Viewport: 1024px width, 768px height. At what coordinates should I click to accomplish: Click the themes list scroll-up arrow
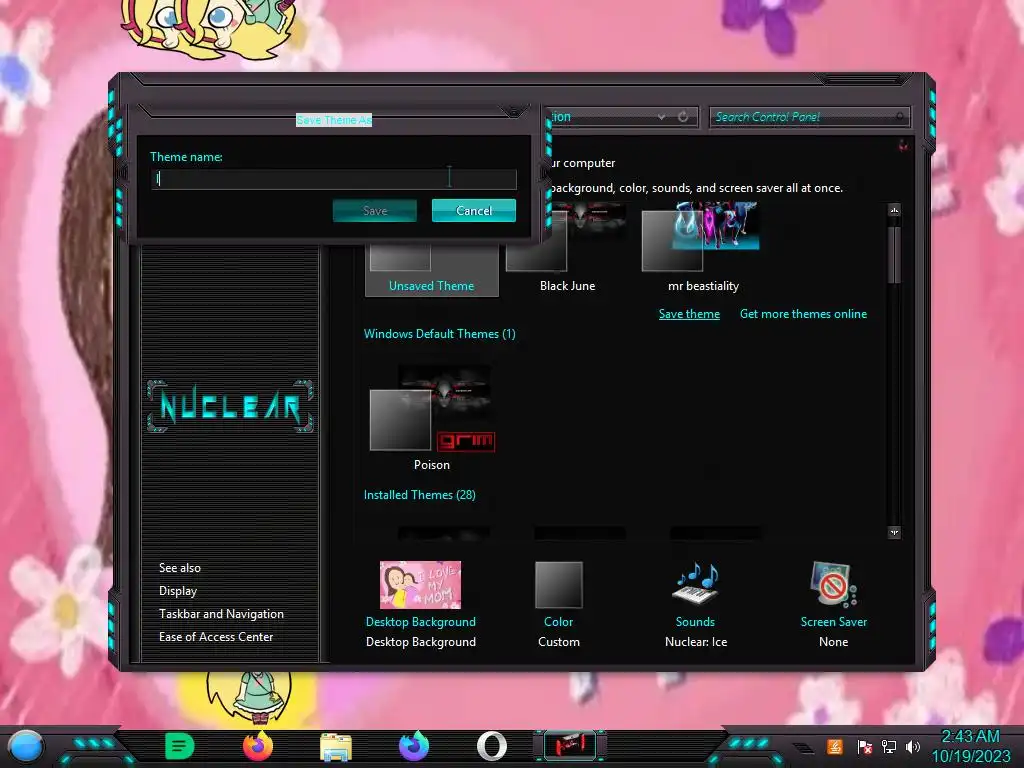(x=894, y=210)
